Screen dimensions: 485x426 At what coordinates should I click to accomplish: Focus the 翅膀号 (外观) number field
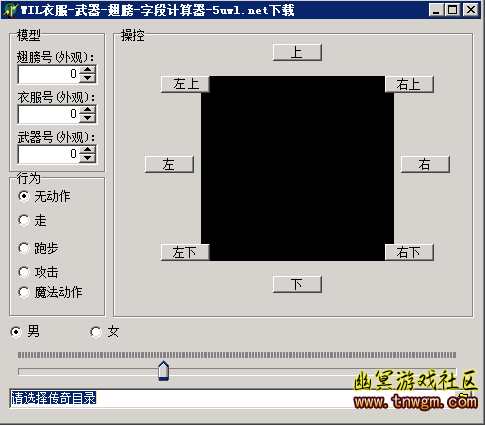(49, 74)
